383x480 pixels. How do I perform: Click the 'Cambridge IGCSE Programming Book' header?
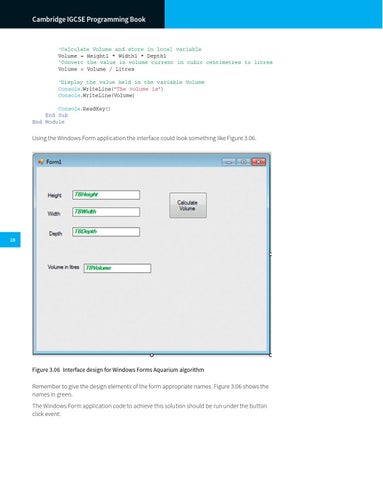pos(89,19)
